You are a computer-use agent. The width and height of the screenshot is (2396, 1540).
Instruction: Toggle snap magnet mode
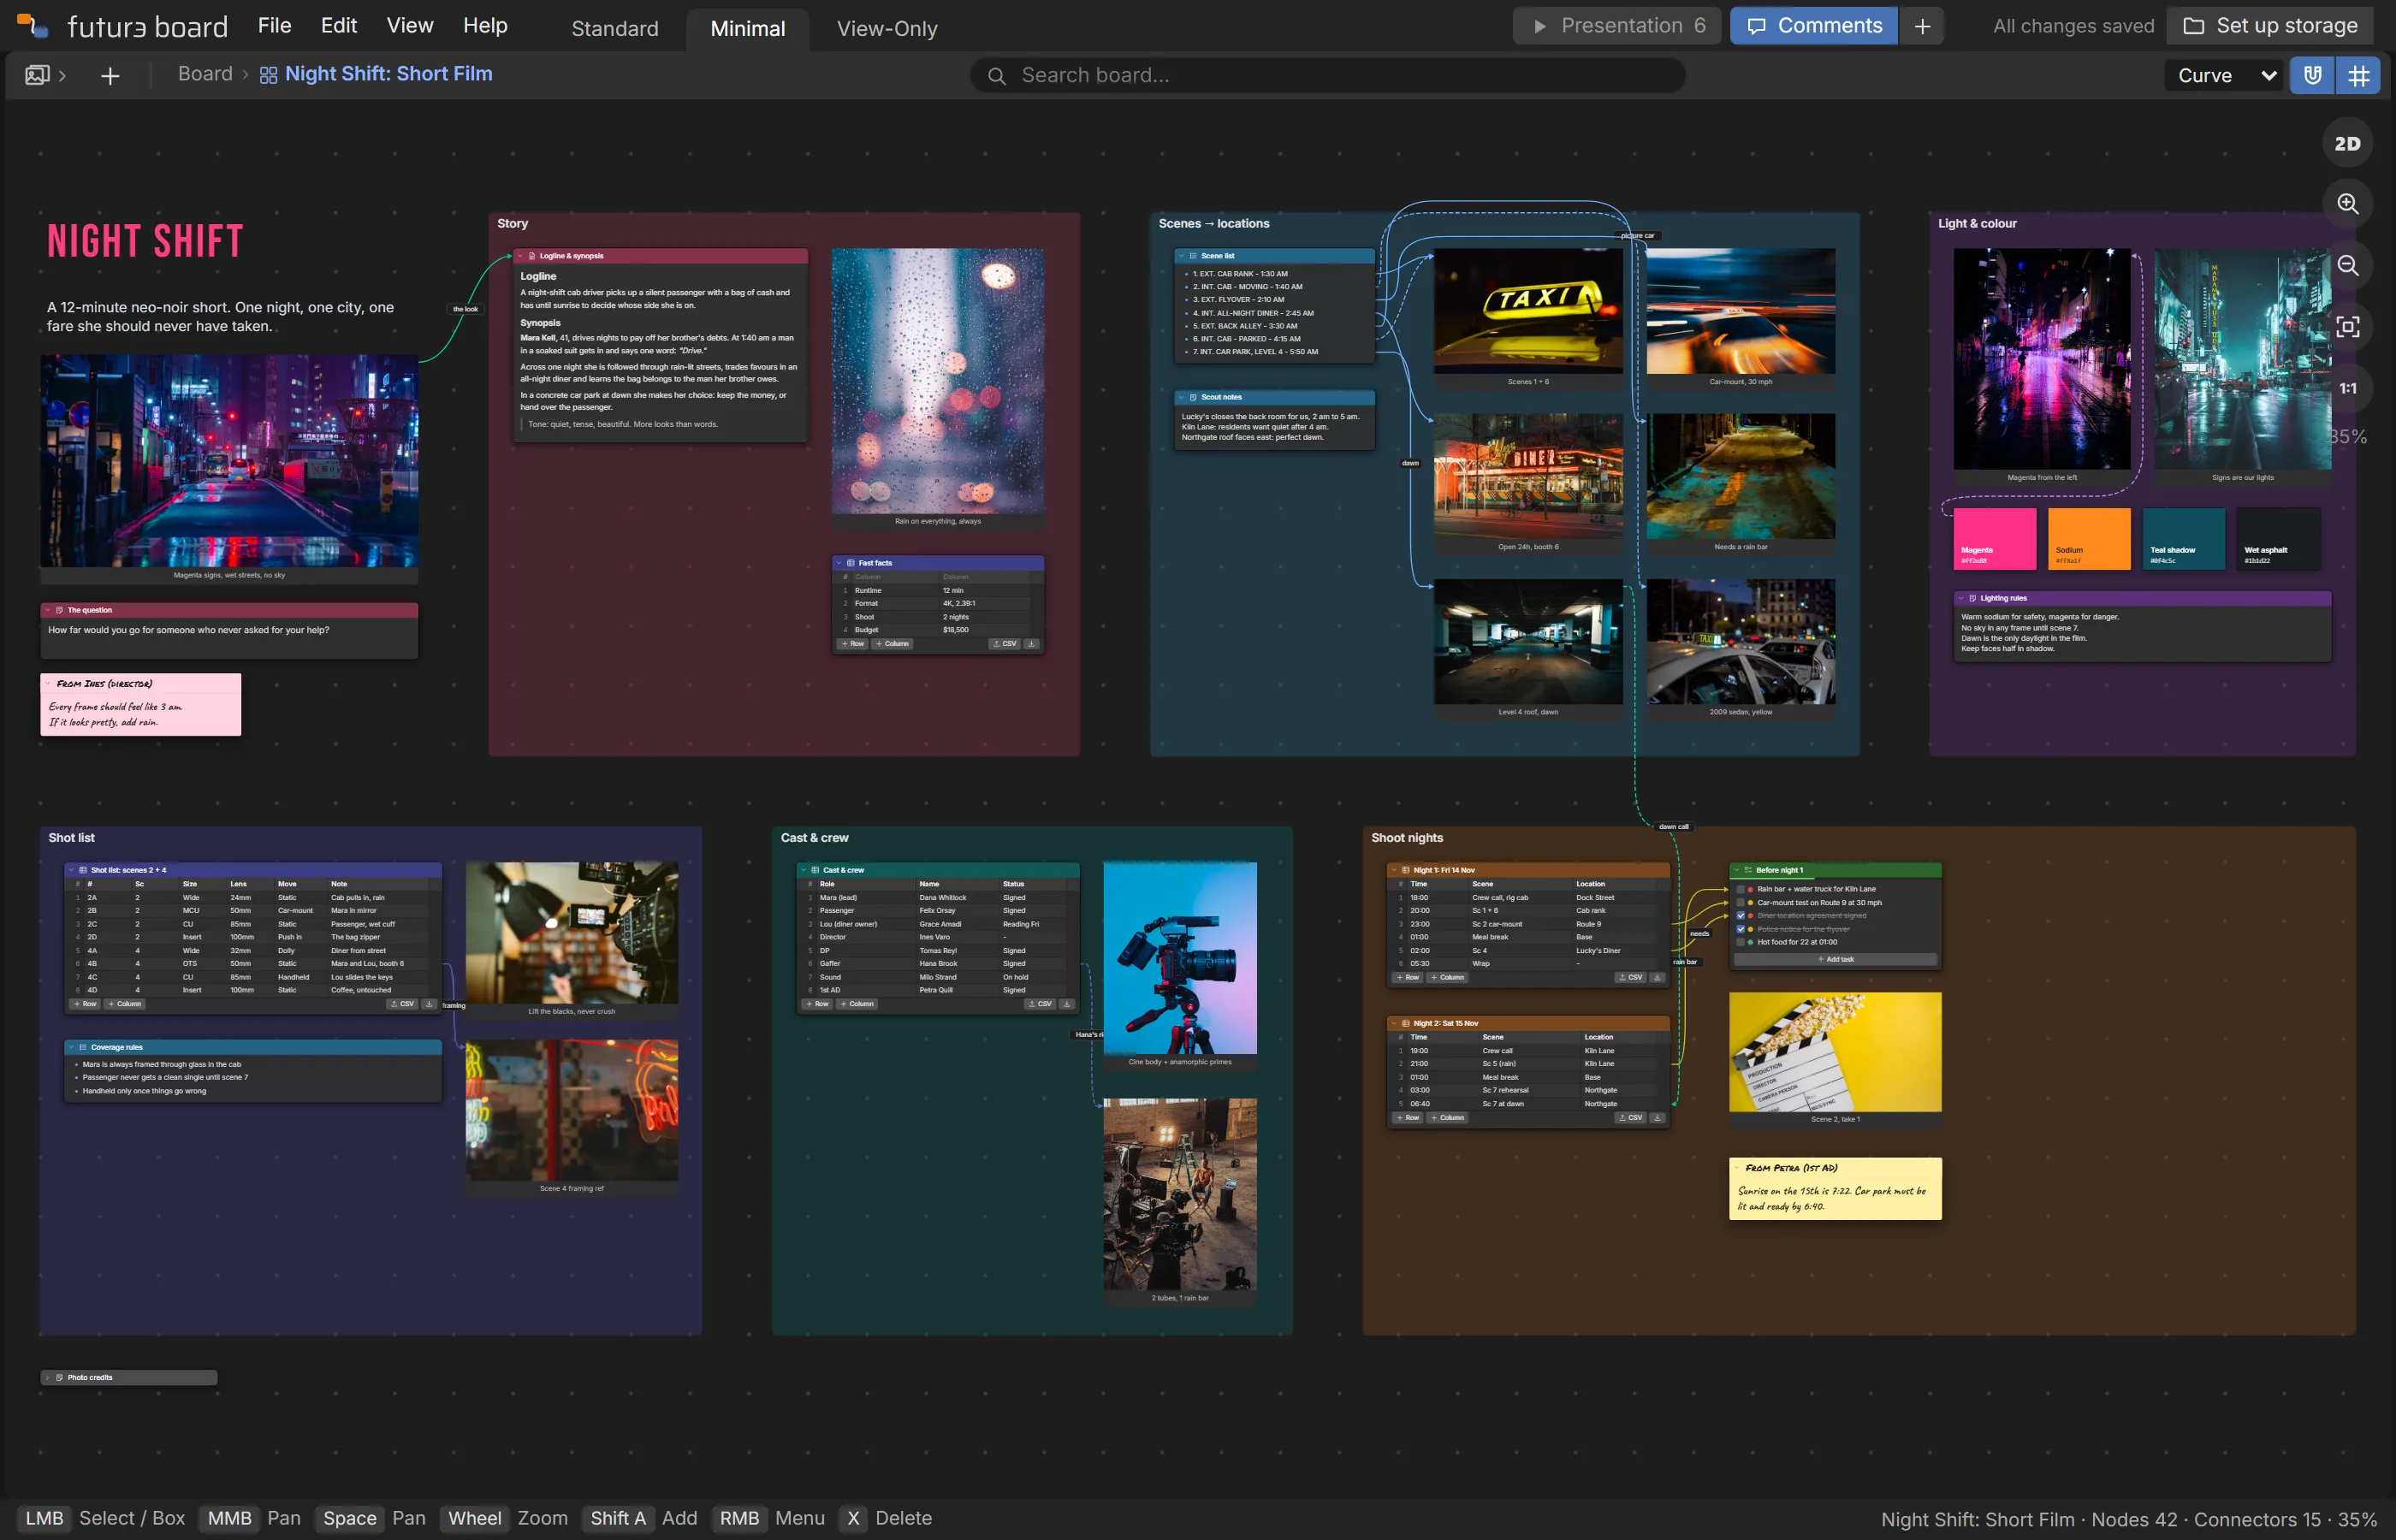(x=2312, y=75)
